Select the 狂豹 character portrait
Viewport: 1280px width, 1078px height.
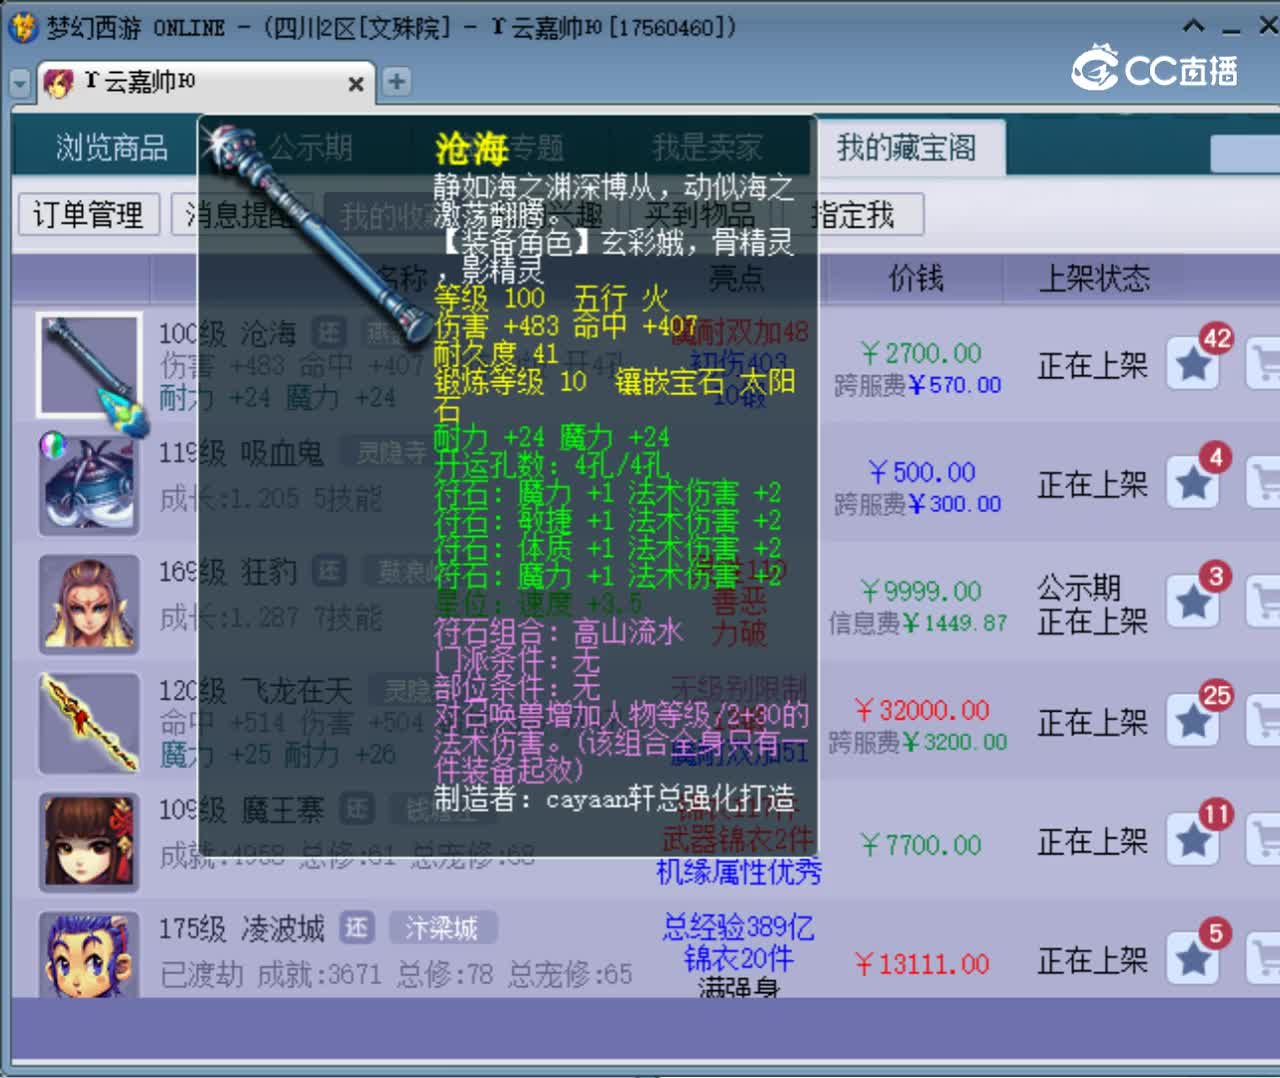point(89,603)
